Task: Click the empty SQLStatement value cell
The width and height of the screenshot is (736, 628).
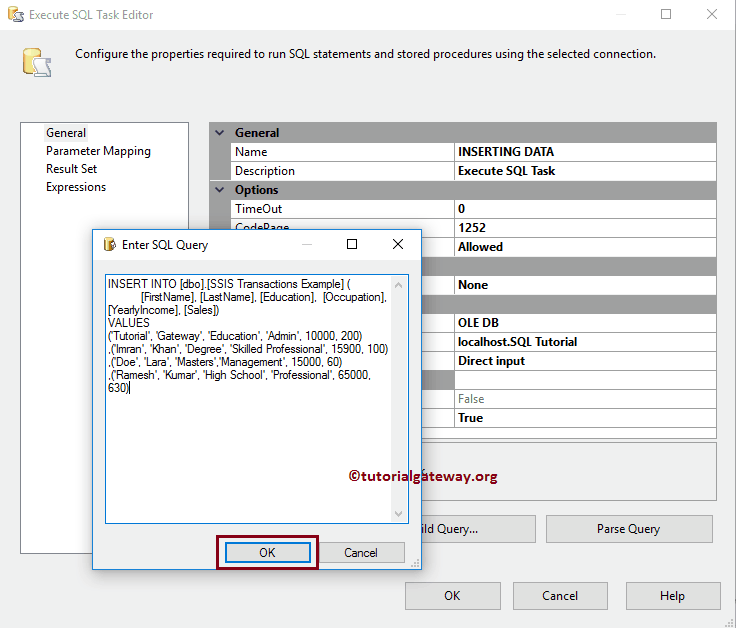Action: [585, 380]
